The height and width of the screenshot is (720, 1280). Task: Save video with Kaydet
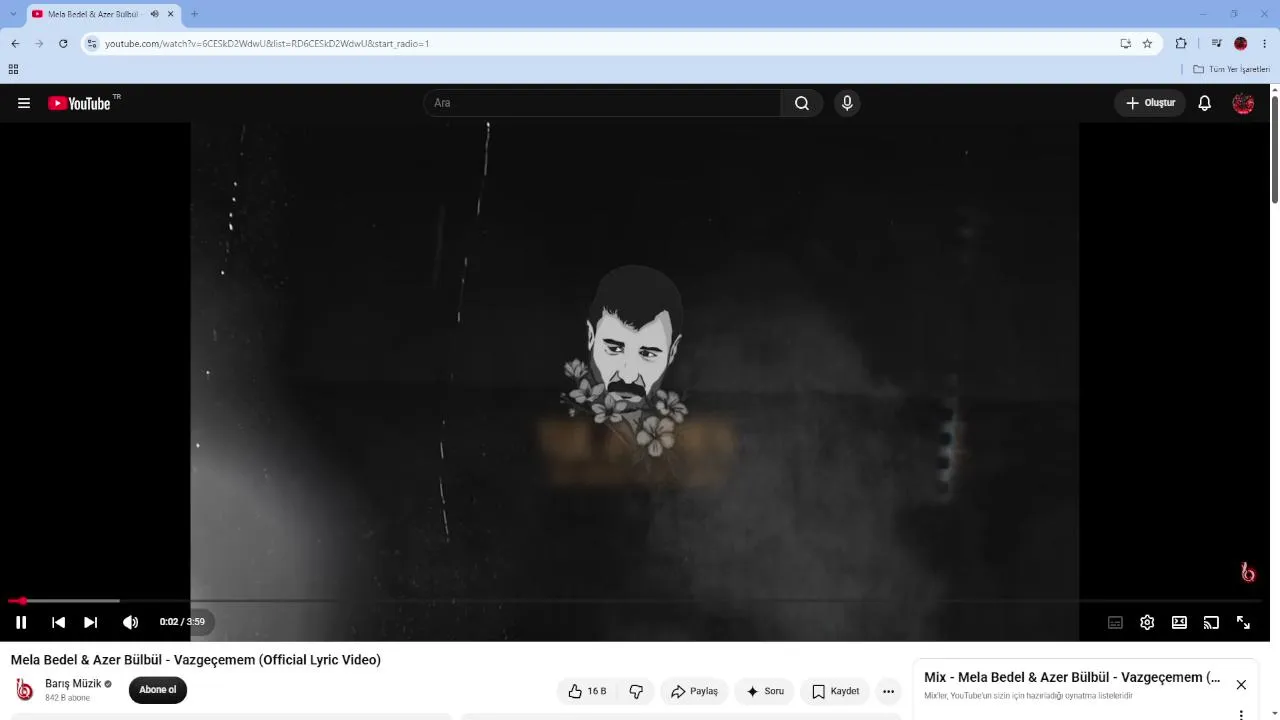click(835, 691)
